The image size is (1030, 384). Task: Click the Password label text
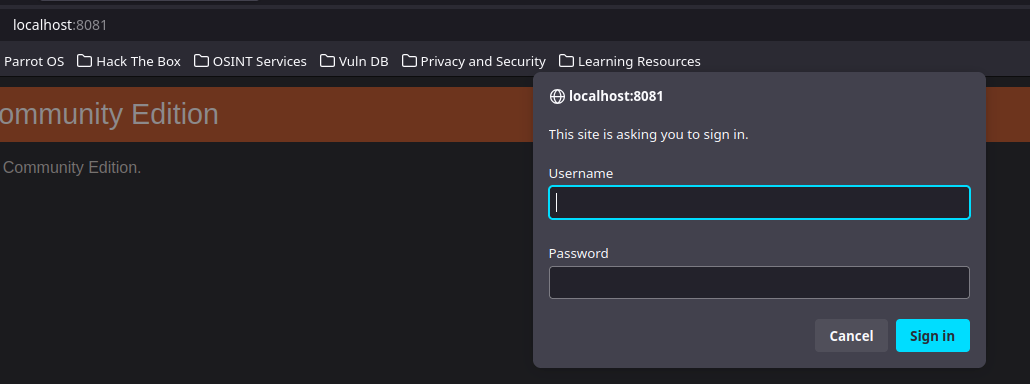[579, 253]
